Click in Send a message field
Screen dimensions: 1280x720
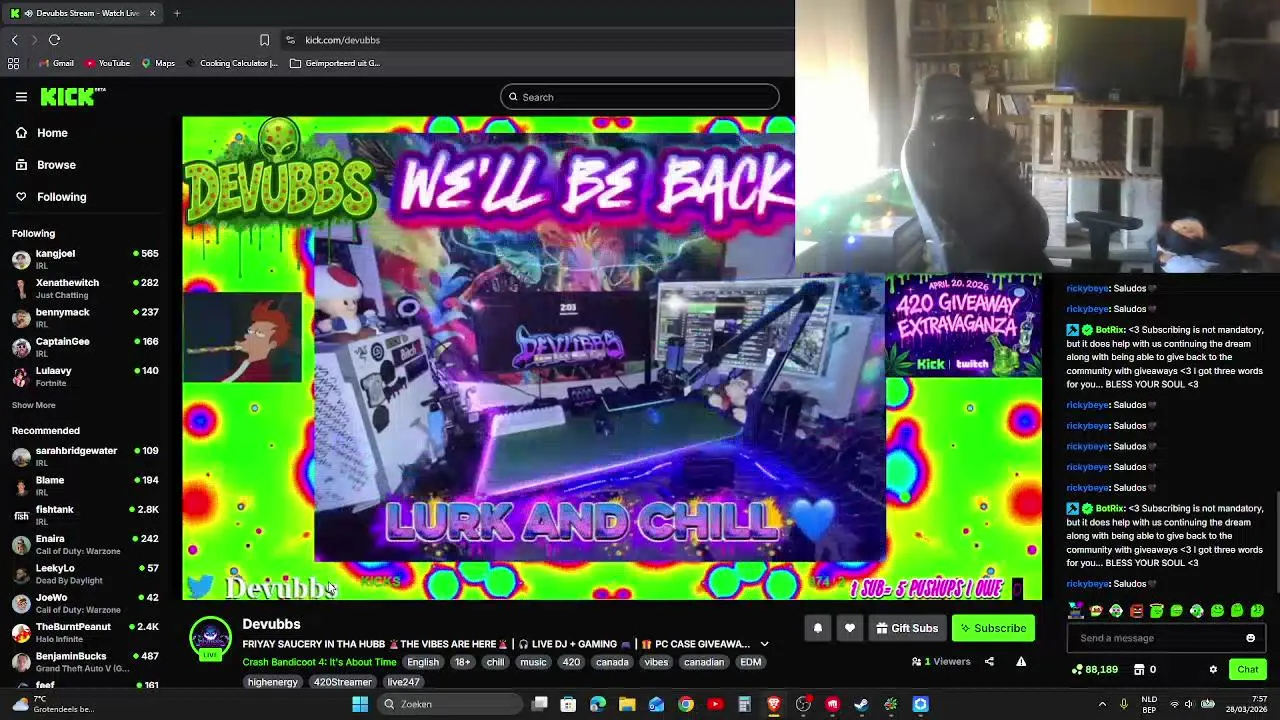[x=1154, y=638]
